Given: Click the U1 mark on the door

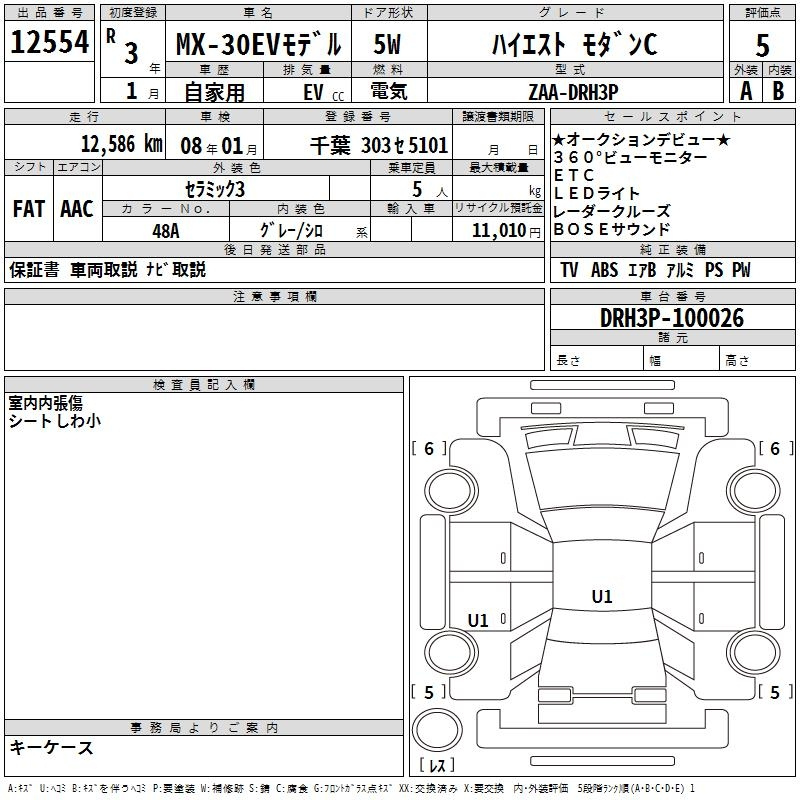Looking at the screenshot, I should point(478,620).
